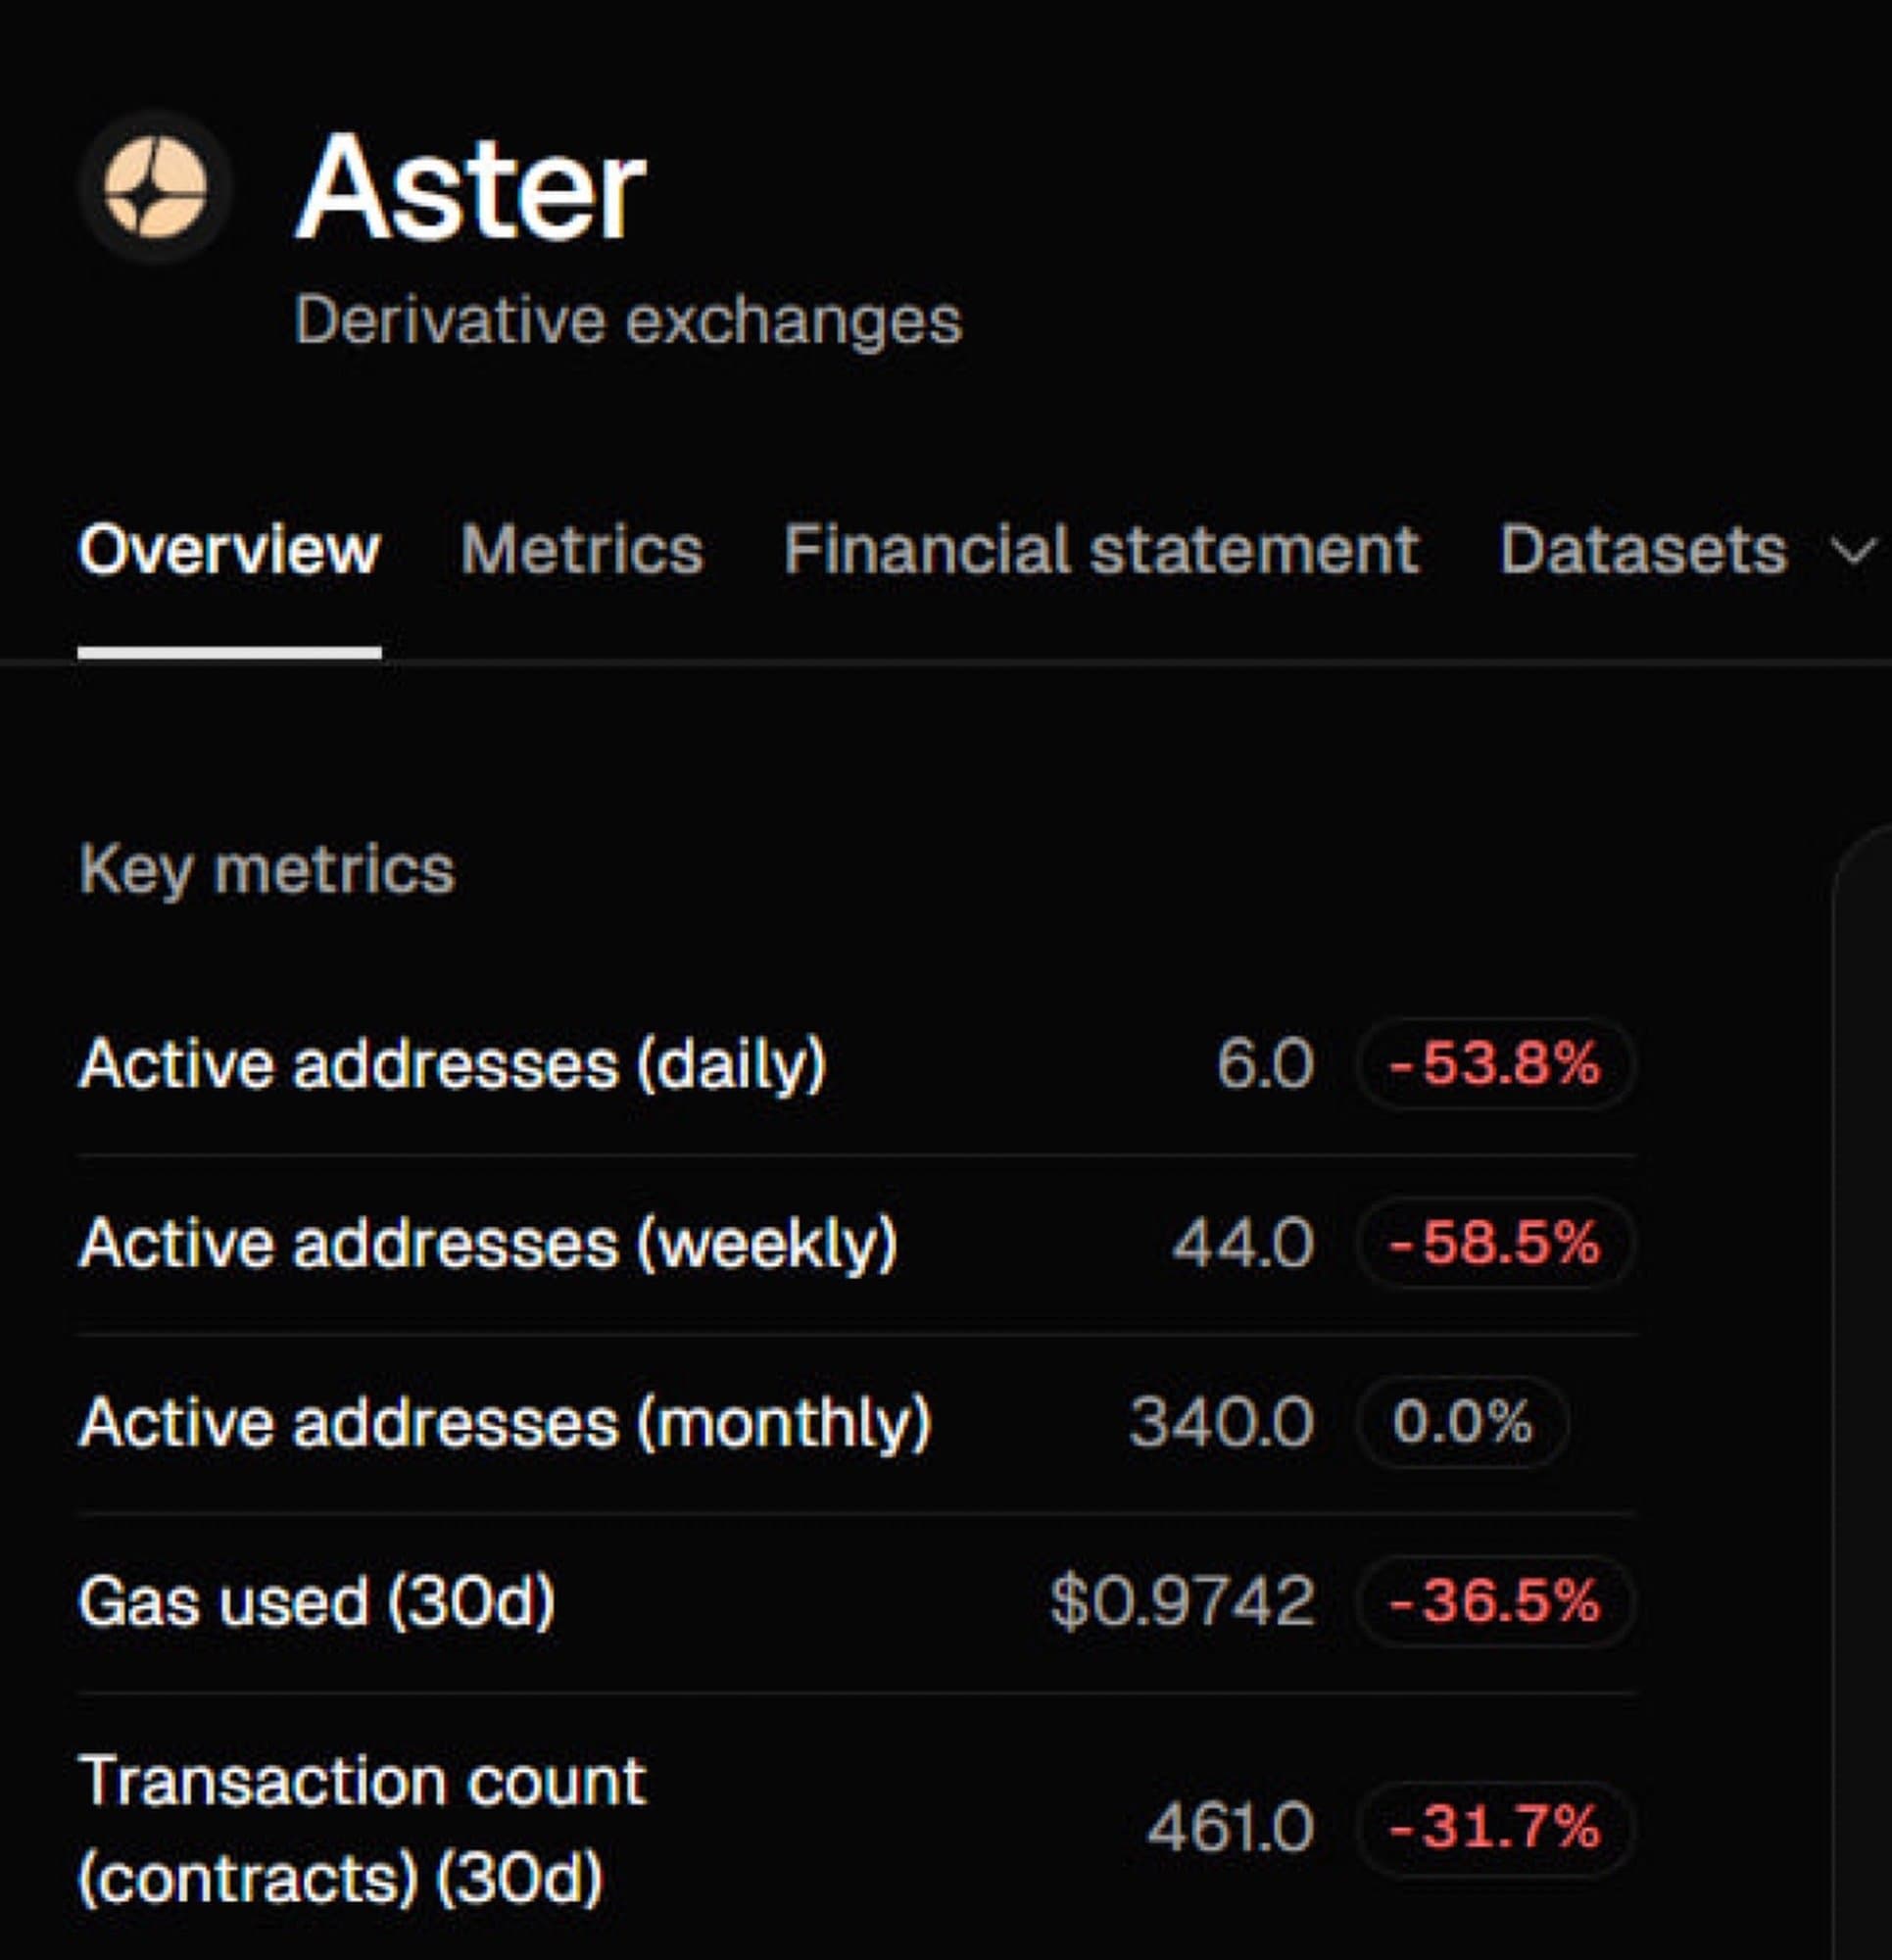Viewport: 1892px width, 1960px height.
Task: Select Transaction count (contracts) (30d) metric
Action: pyautogui.click(x=362, y=1828)
